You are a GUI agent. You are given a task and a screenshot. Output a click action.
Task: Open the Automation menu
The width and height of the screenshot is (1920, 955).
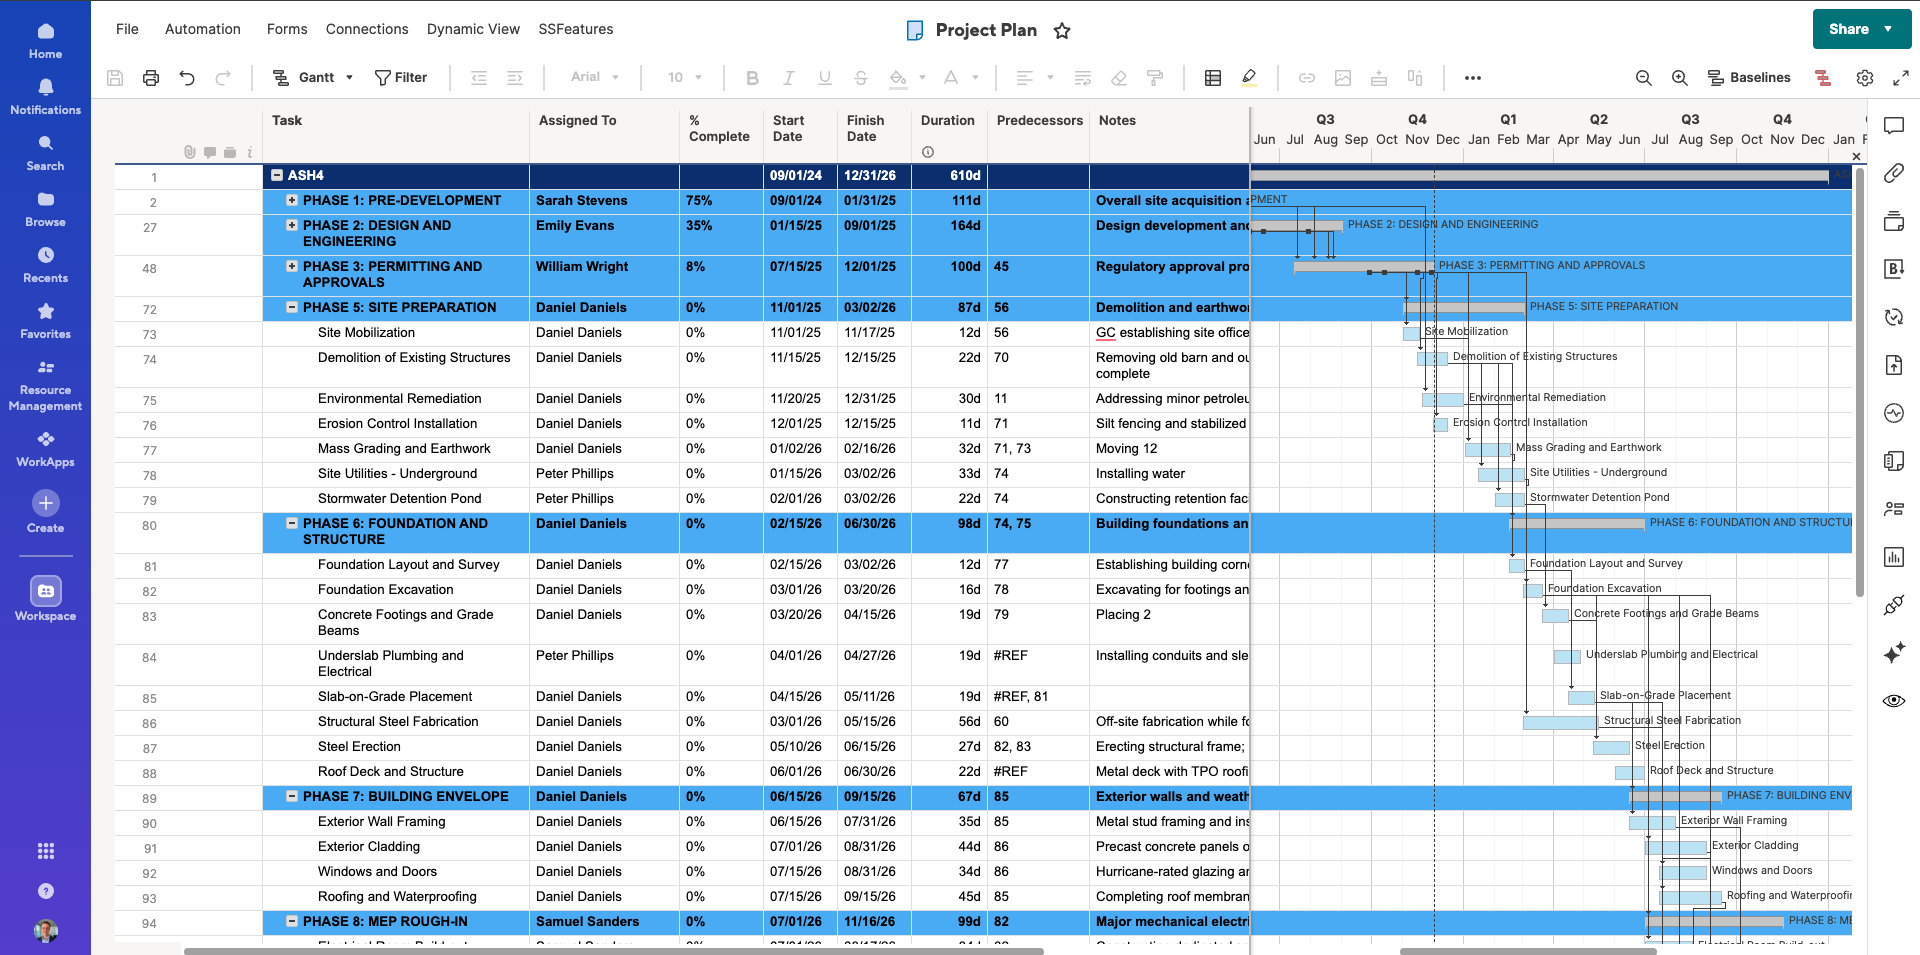[x=203, y=29]
